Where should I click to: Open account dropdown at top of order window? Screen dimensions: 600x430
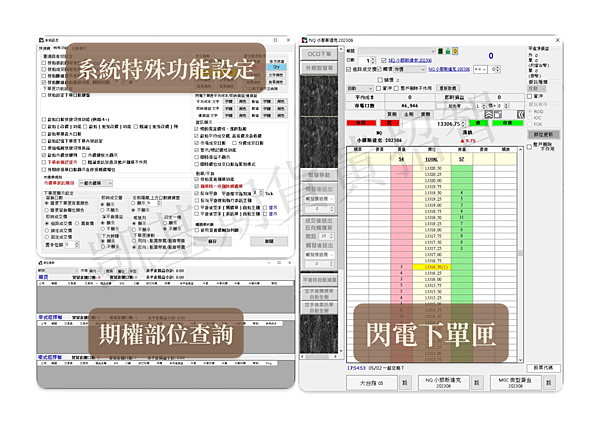(x=396, y=51)
